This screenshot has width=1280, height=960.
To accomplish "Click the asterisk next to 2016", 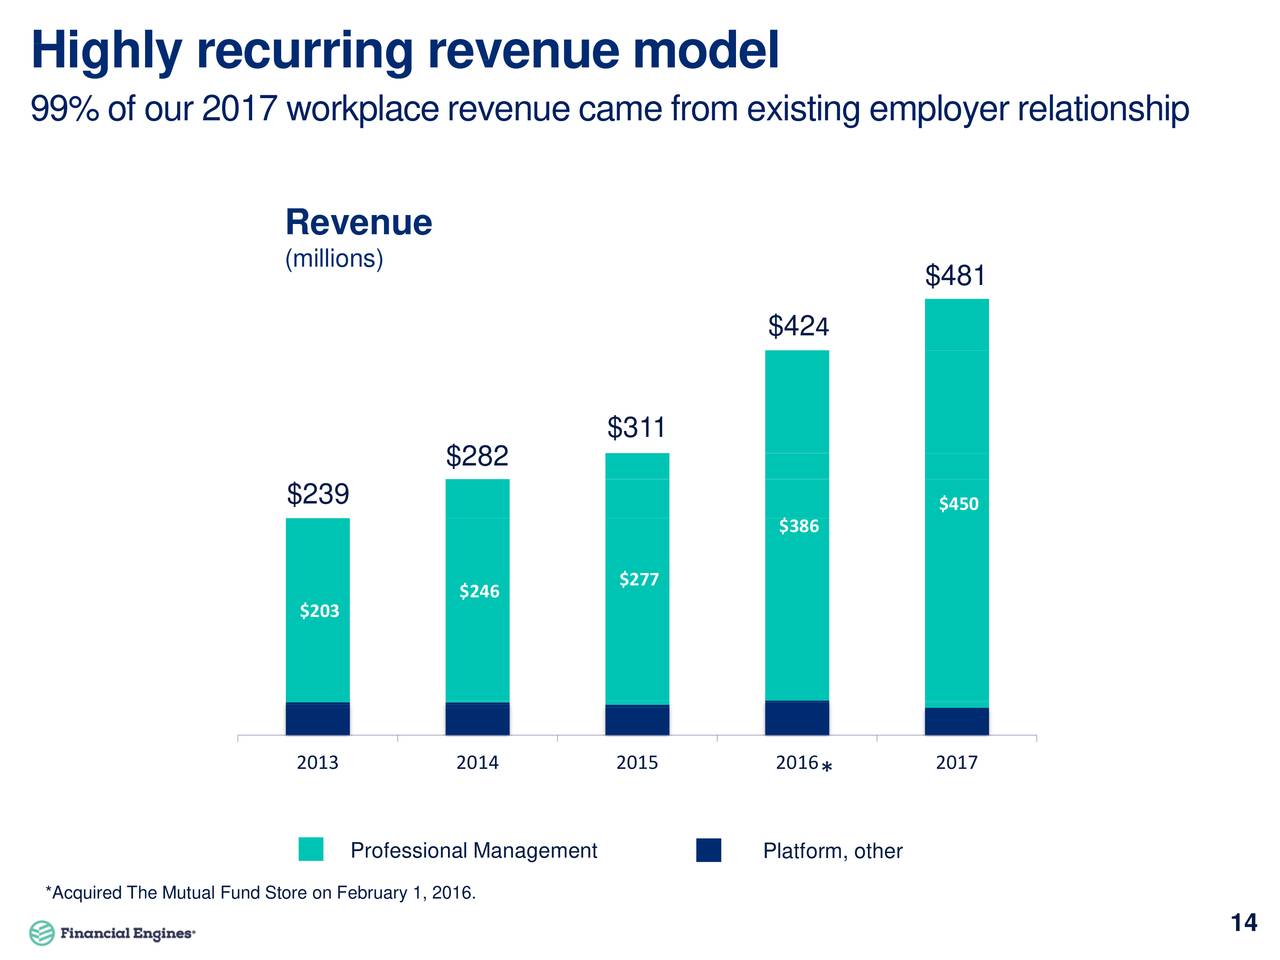I will [827, 768].
